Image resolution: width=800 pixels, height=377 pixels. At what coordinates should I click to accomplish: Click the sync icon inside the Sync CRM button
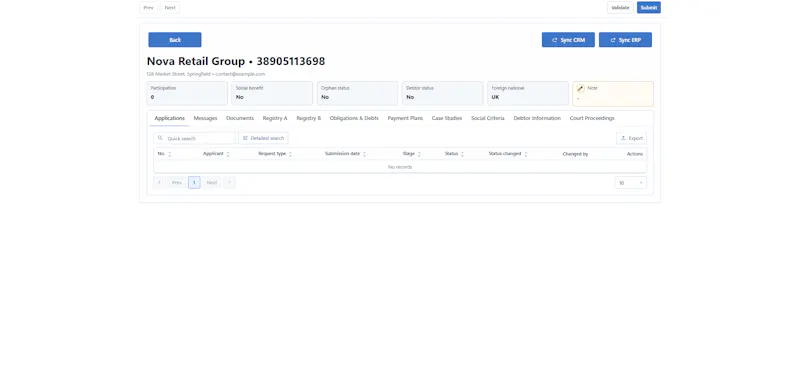point(555,40)
